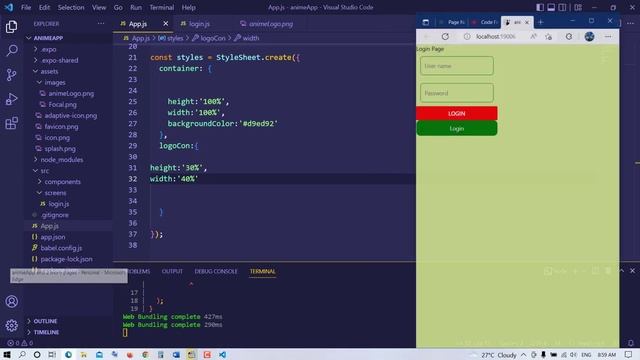Open the Terminal menu
640x360 pixels.
pyautogui.click(x=161, y=7)
